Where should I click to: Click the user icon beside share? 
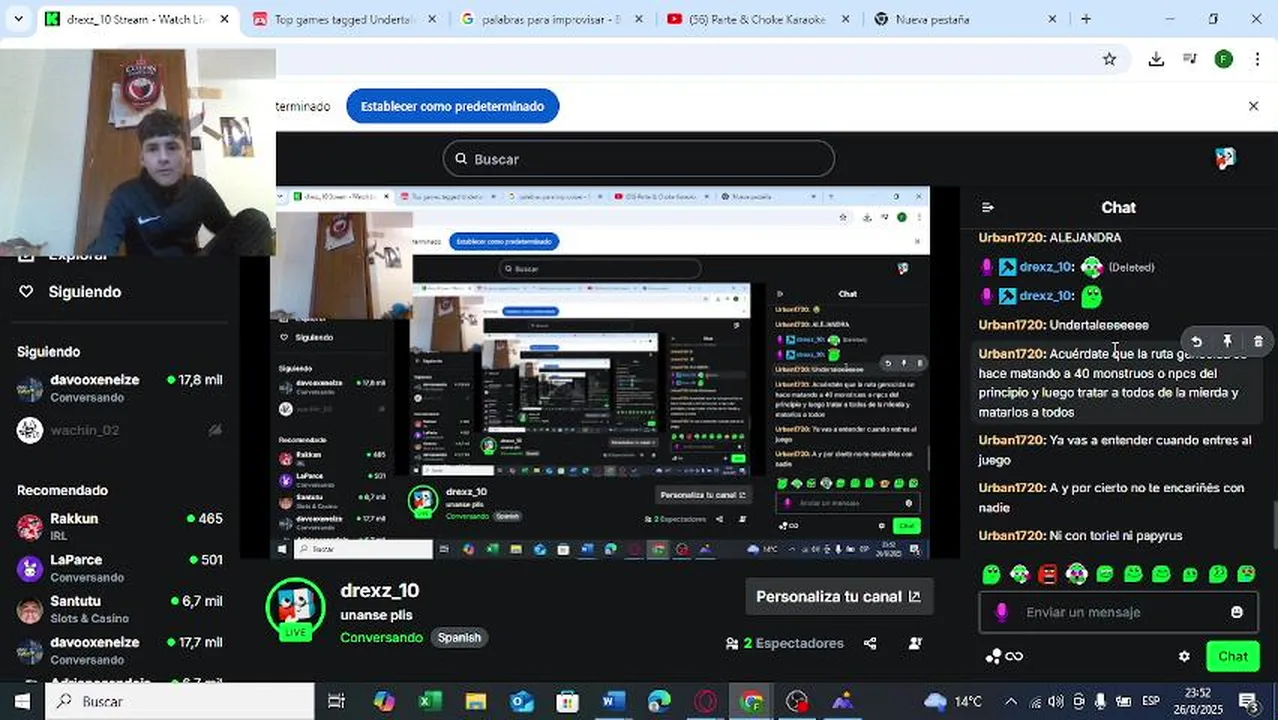tap(915, 644)
